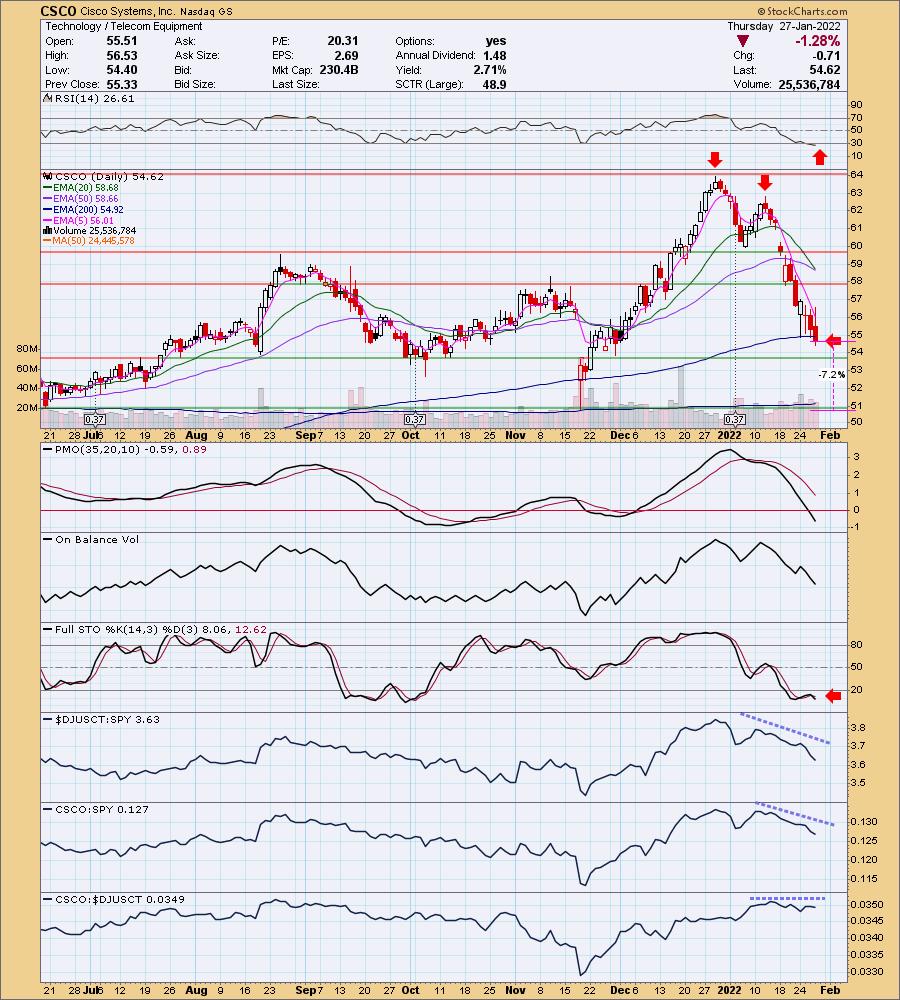
Task: Click the 0.37 dividend marker near July
Action: pyautogui.click(x=94, y=420)
